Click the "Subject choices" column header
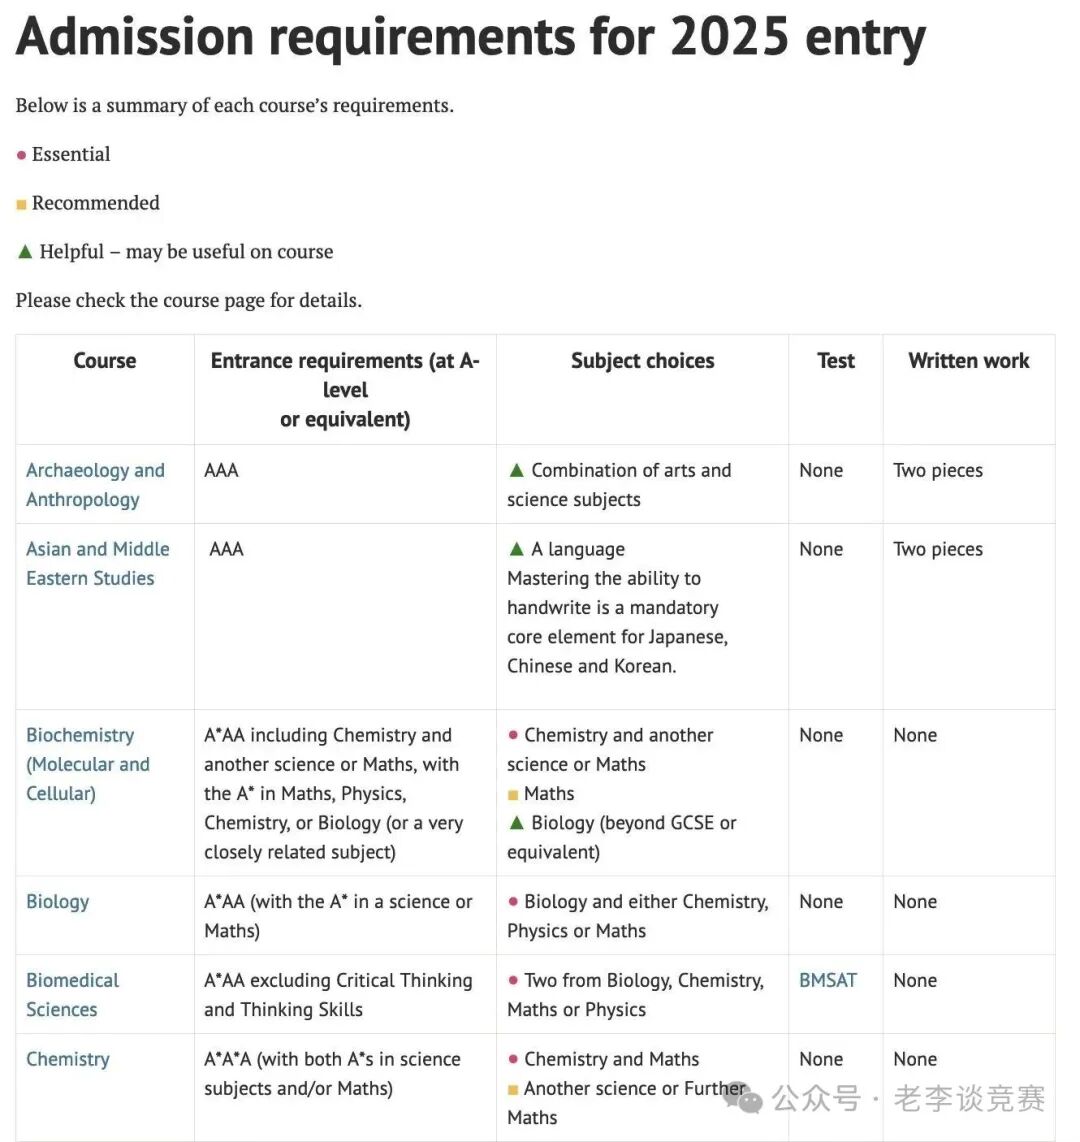1080x1142 pixels. point(642,361)
